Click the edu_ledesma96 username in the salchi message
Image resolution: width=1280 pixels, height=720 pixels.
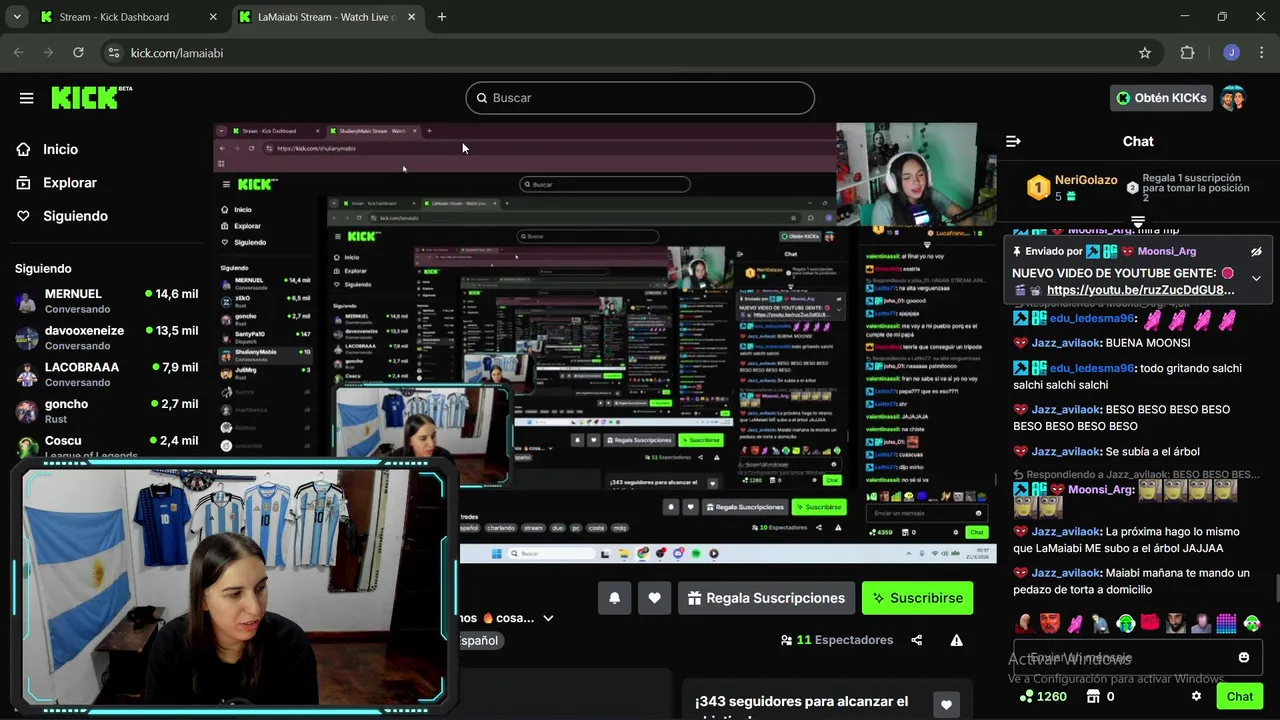[x=1092, y=368]
